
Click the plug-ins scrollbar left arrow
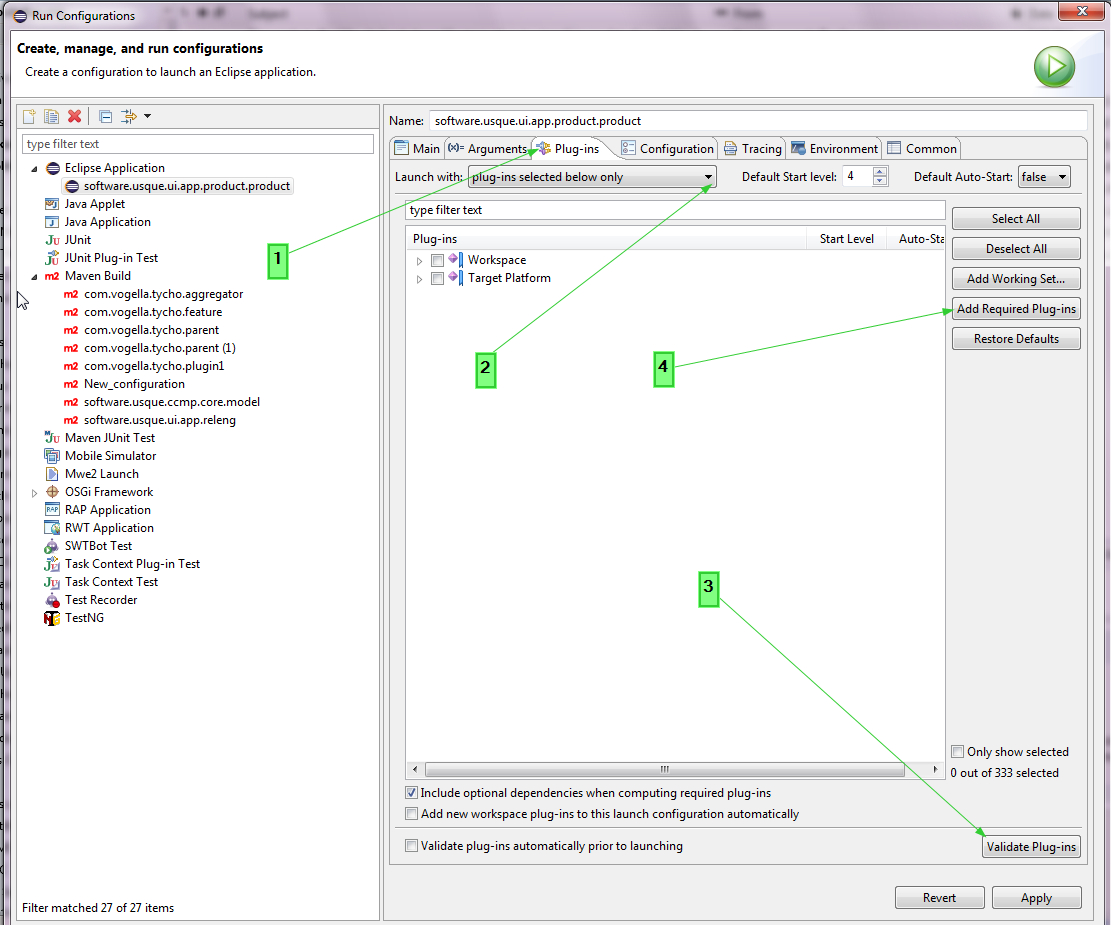pyautogui.click(x=415, y=769)
